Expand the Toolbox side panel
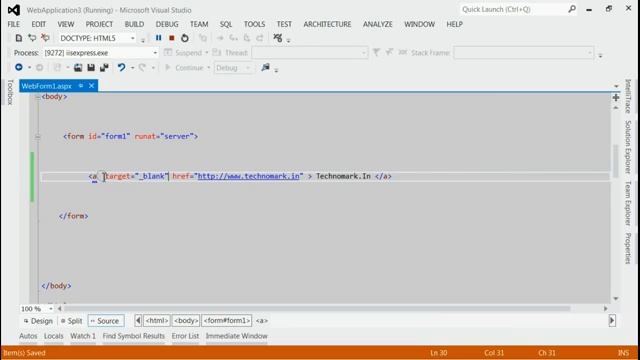 click(x=11, y=93)
